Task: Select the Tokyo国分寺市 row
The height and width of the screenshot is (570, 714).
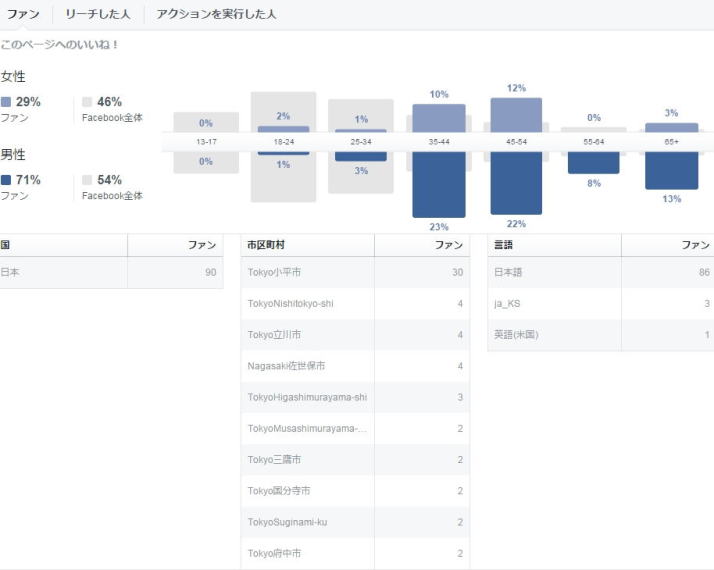Action: pos(355,491)
